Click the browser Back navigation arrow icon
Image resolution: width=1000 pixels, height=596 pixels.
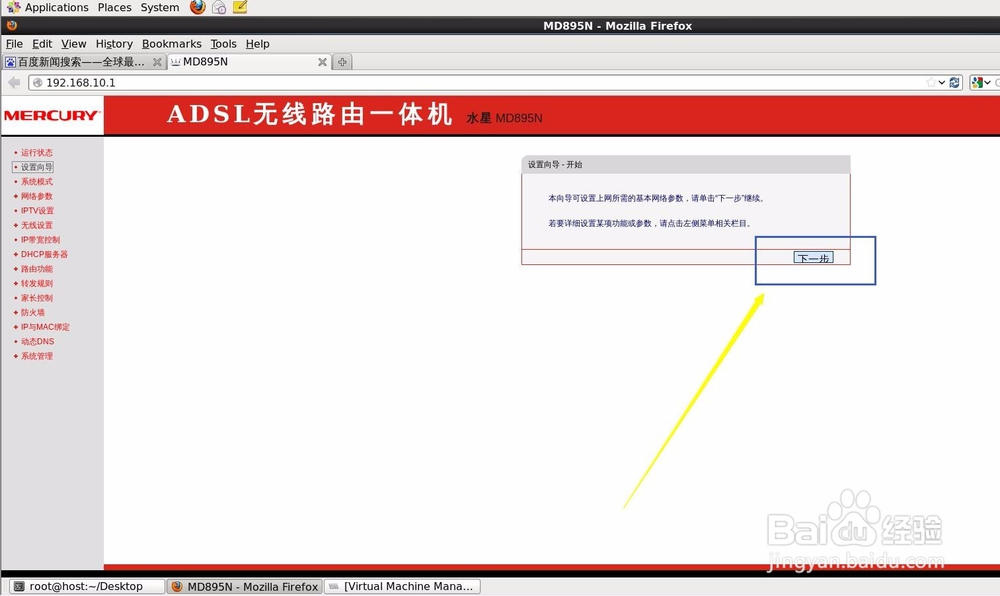tap(12, 83)
